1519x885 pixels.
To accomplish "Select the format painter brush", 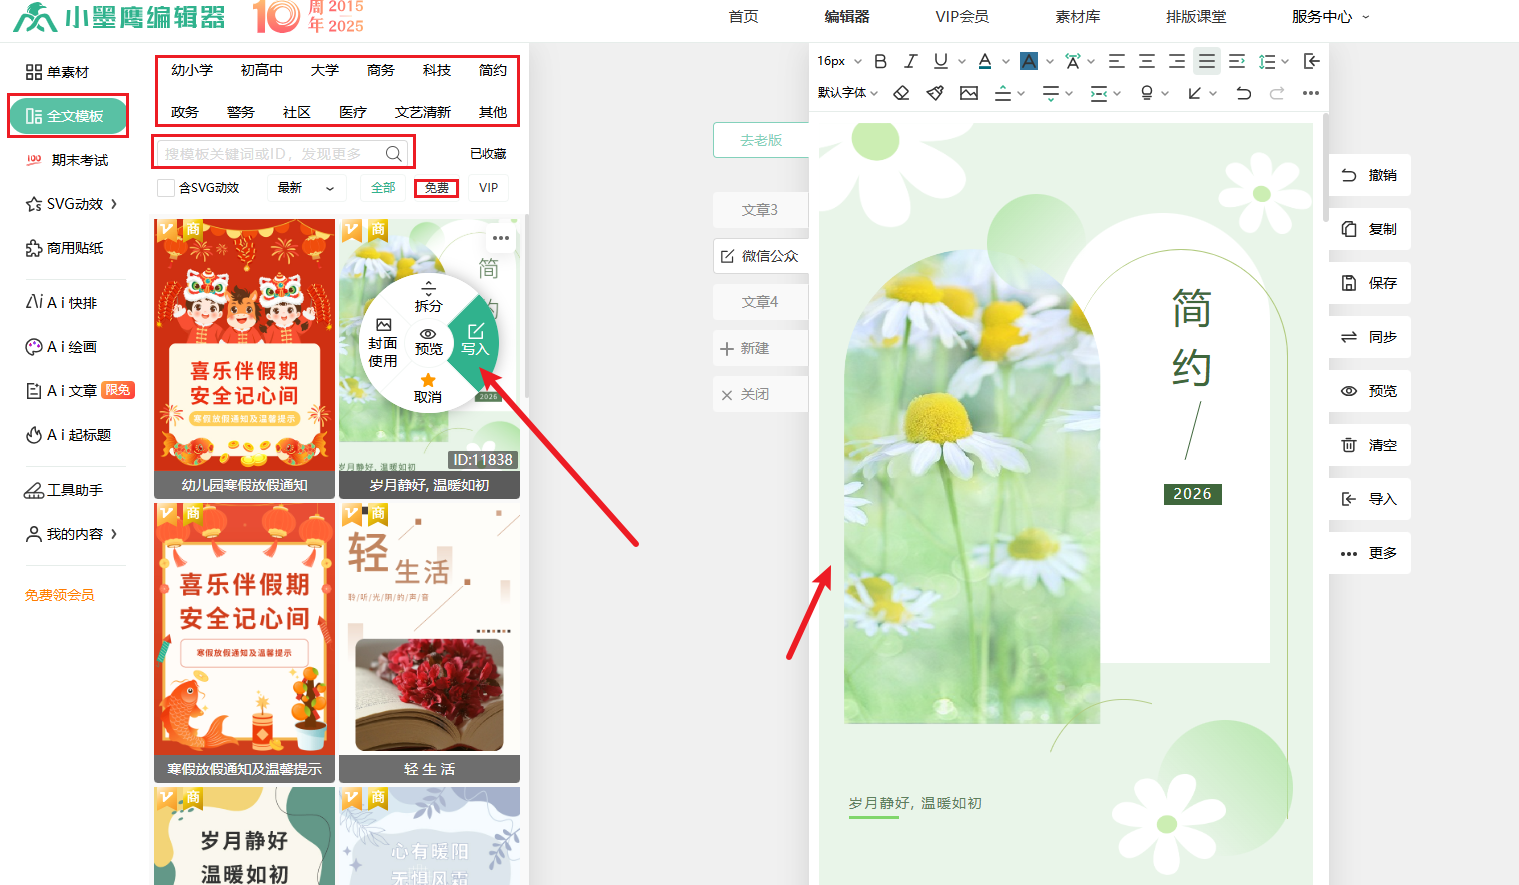I will tap(935, 93).
